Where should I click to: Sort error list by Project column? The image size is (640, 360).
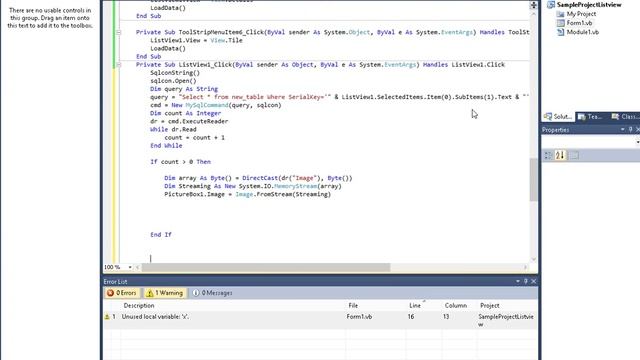[x=489, y=305]
